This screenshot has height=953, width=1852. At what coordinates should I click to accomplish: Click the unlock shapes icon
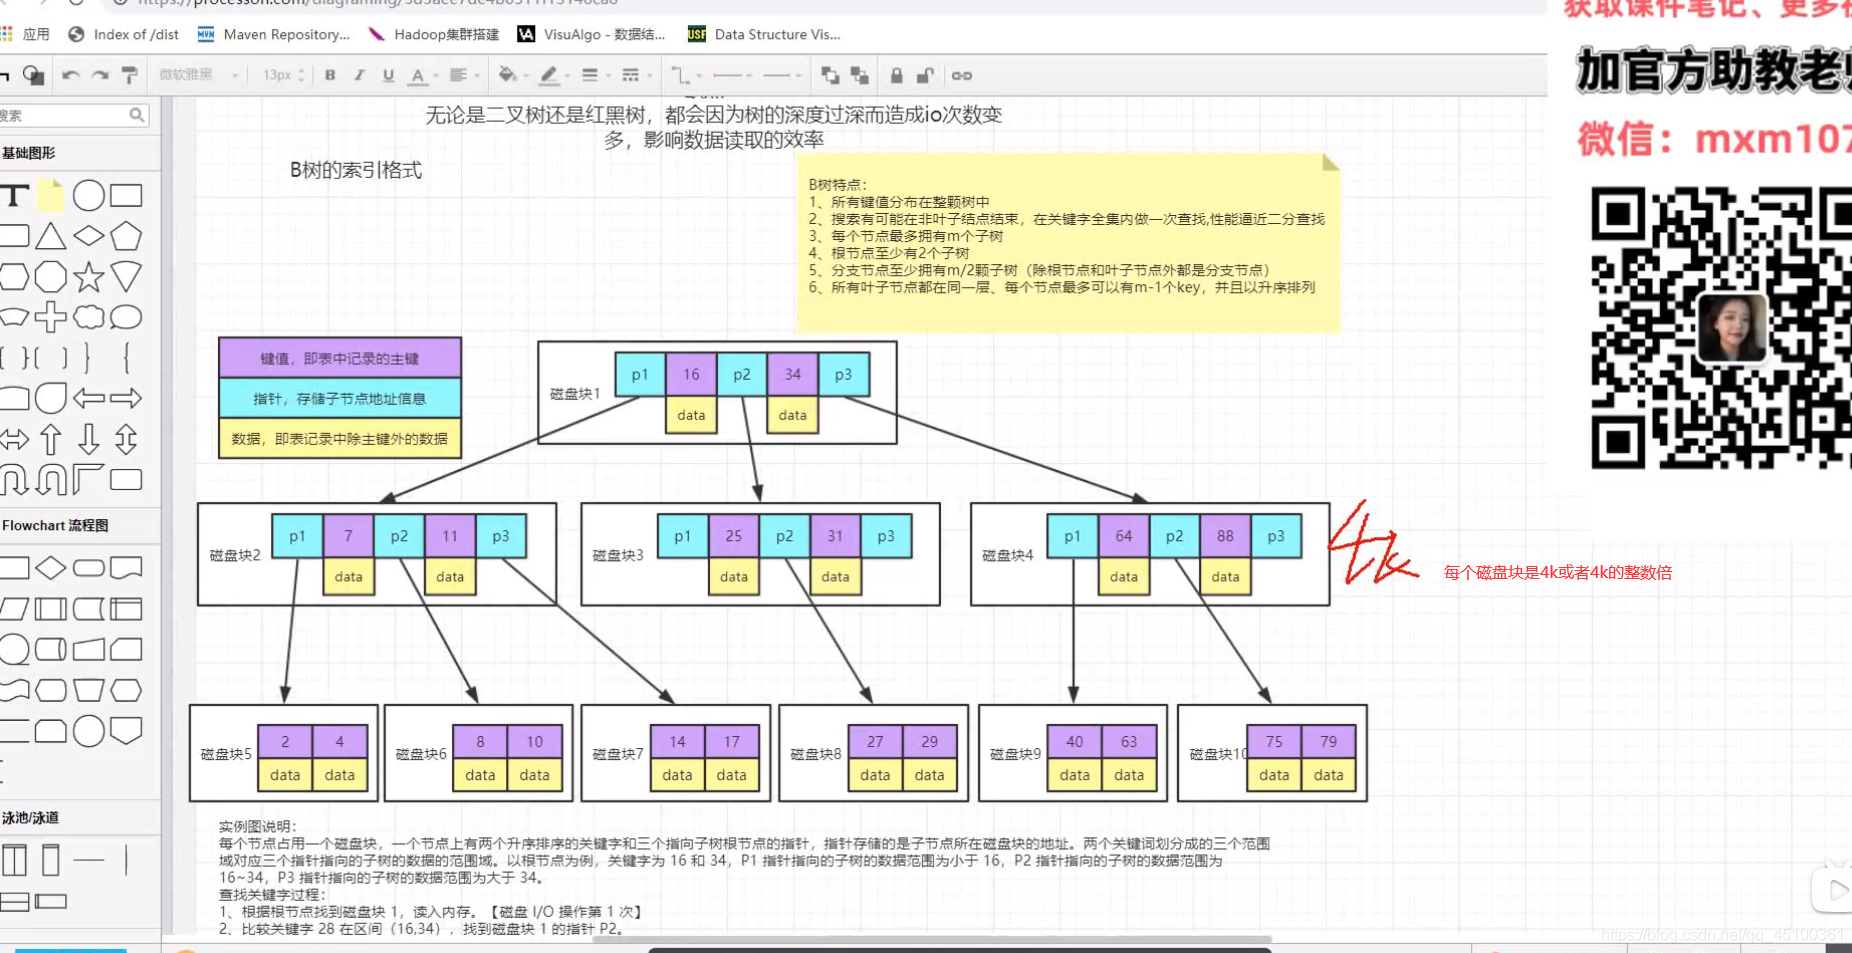point(925,76)
